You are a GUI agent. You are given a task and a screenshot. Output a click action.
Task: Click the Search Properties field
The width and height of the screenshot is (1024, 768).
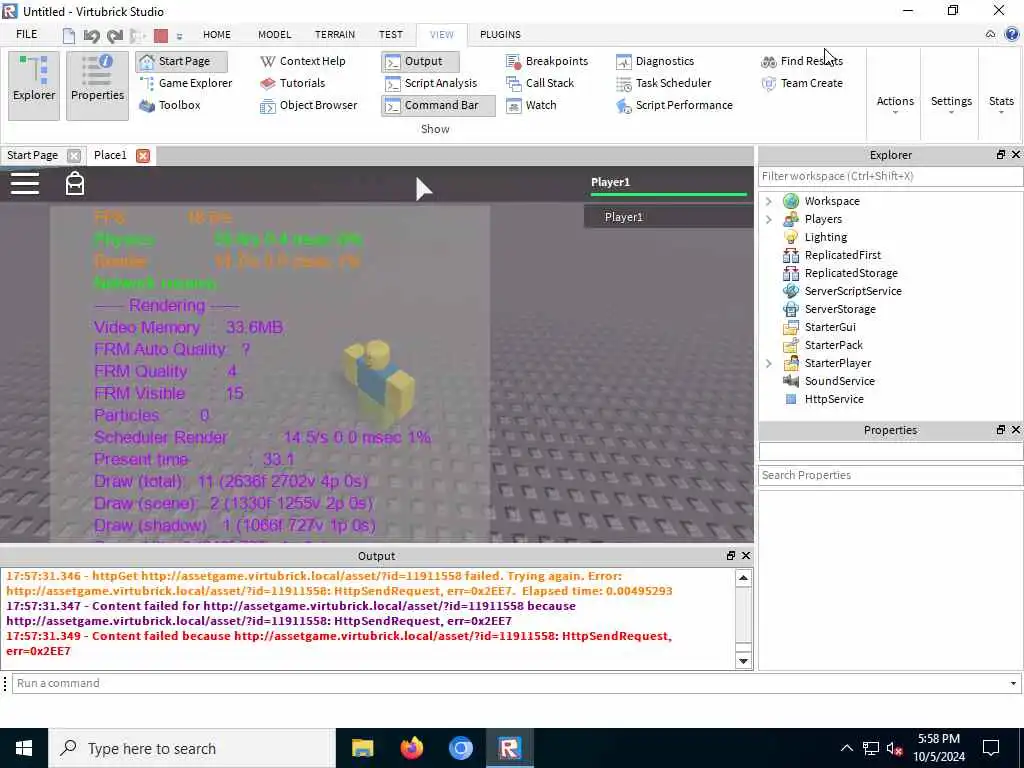[x=890, y=475]
